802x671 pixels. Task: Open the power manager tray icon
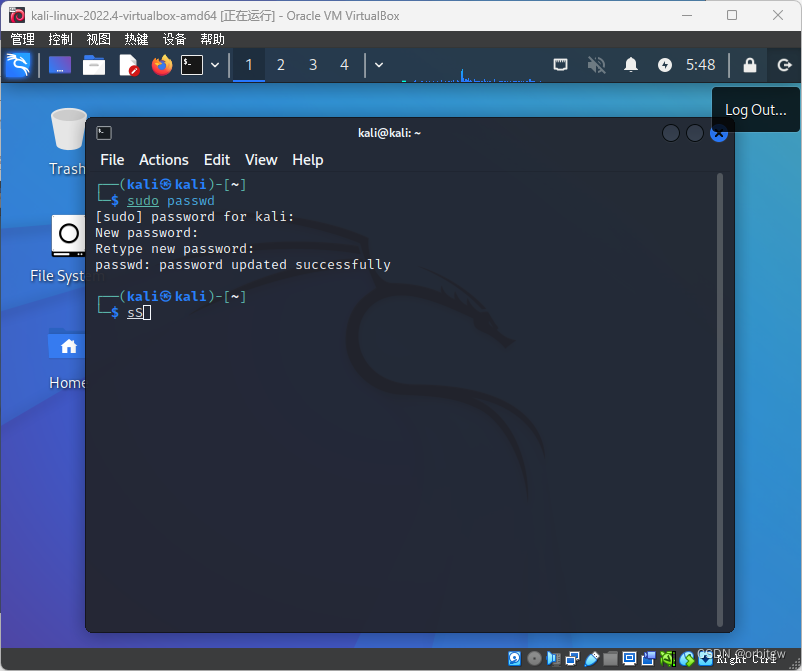click(x=664, y=65)
